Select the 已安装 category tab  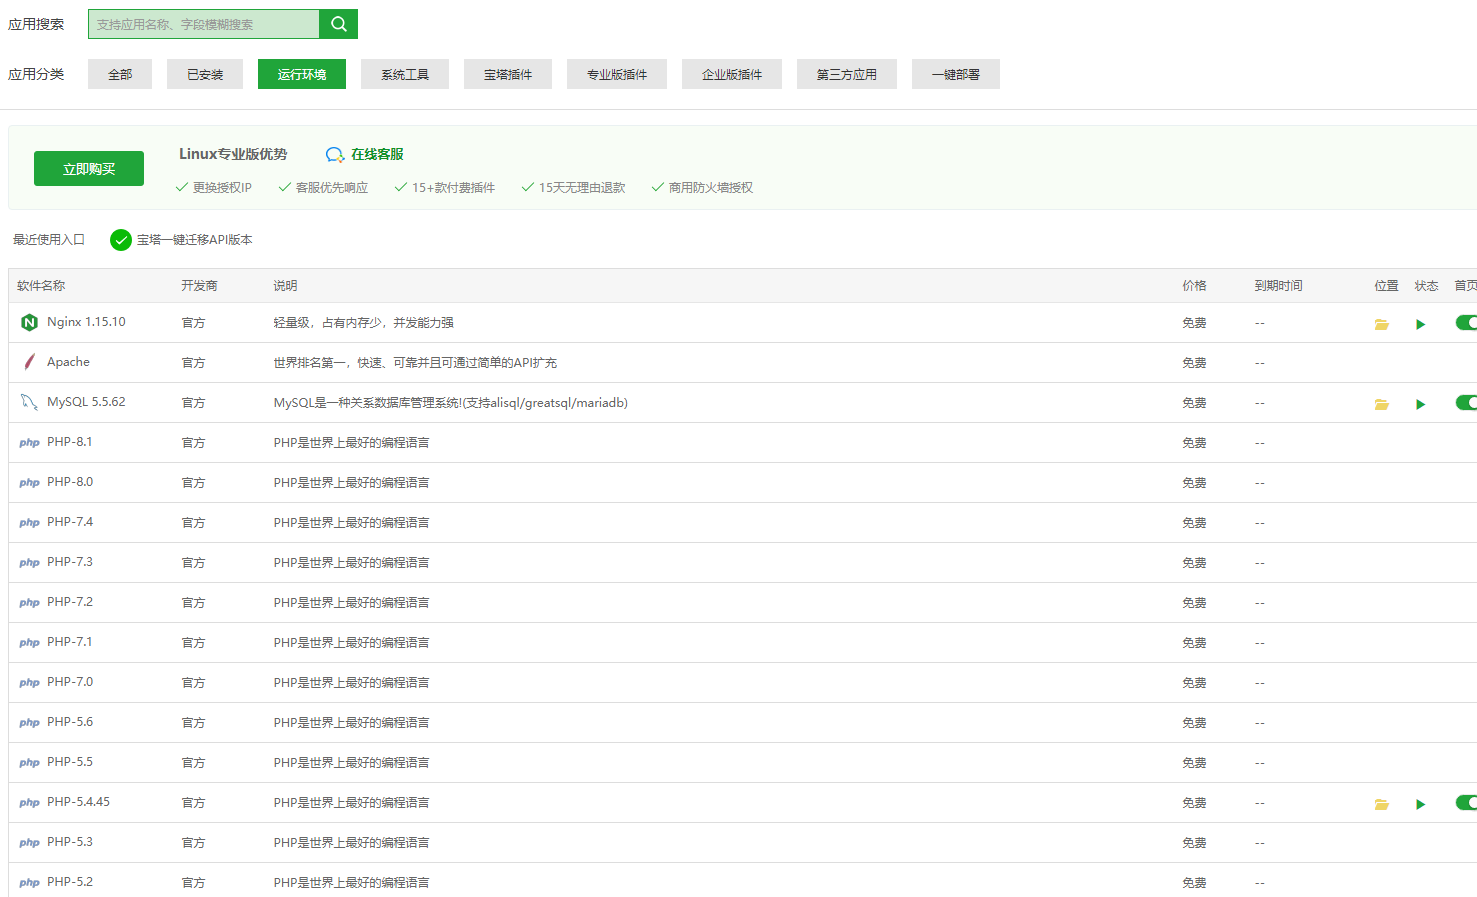click(205, 73)
